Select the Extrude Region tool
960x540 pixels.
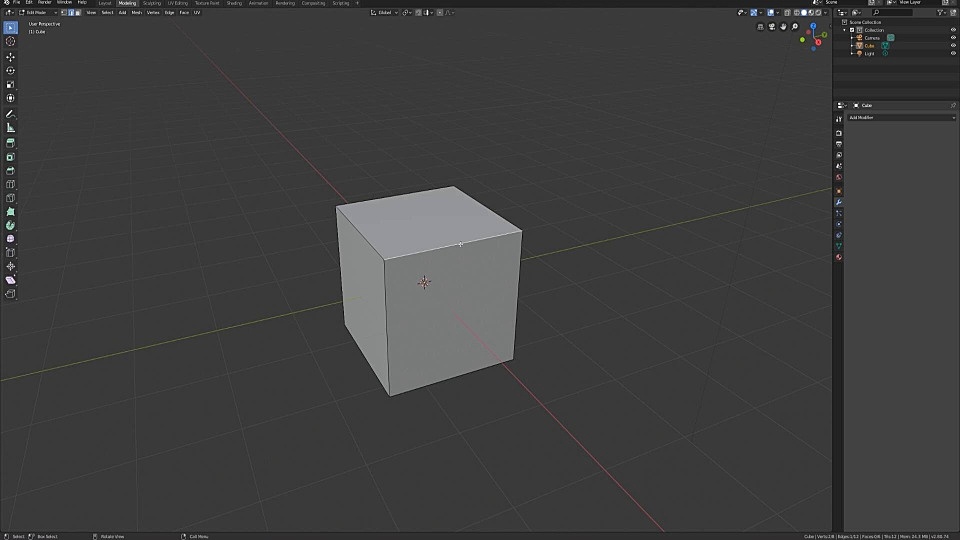pyautogui.click(x=10, y=143)
